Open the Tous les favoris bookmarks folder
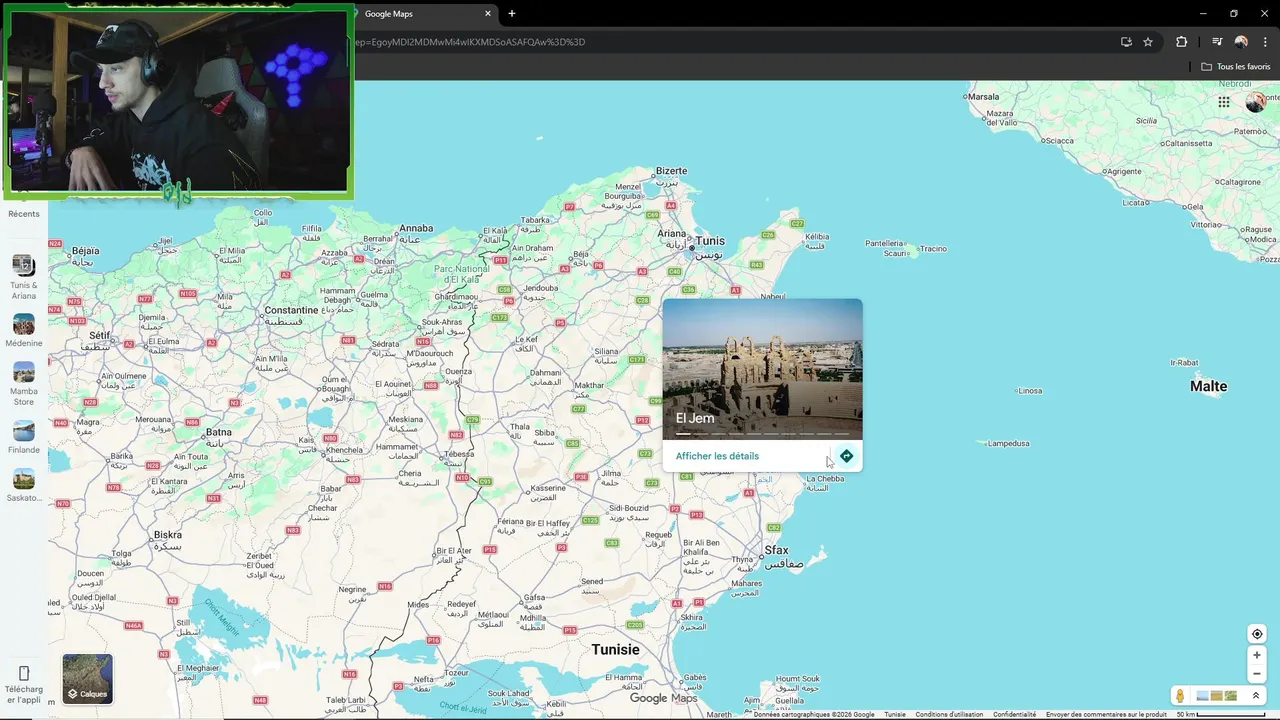 [1236, 67]
